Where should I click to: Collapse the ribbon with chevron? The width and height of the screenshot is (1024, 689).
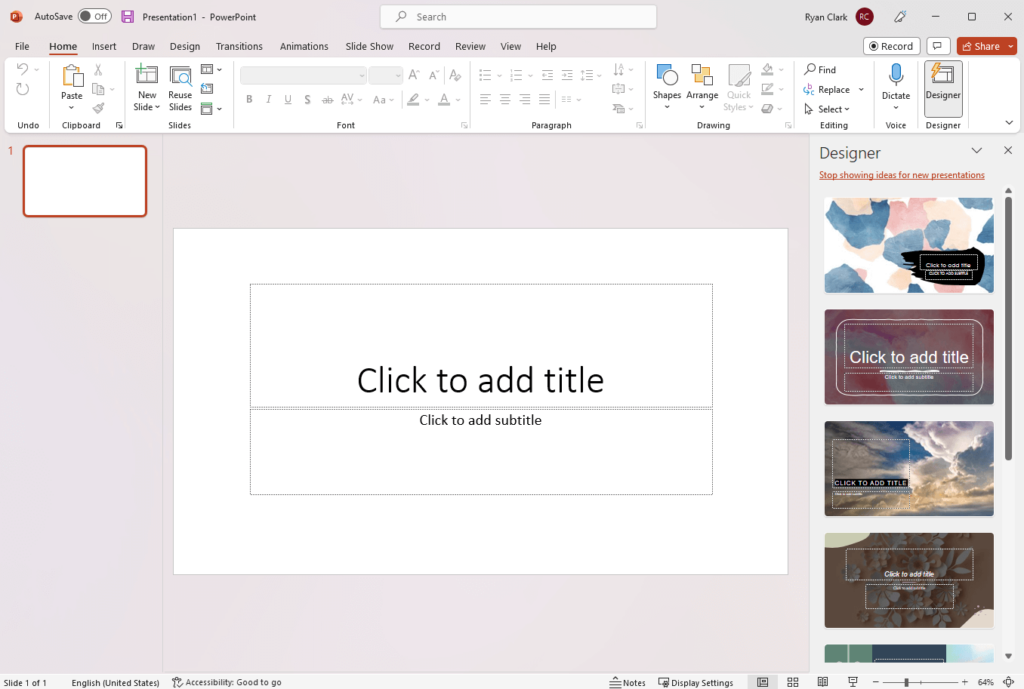[x=1009, y=123]
